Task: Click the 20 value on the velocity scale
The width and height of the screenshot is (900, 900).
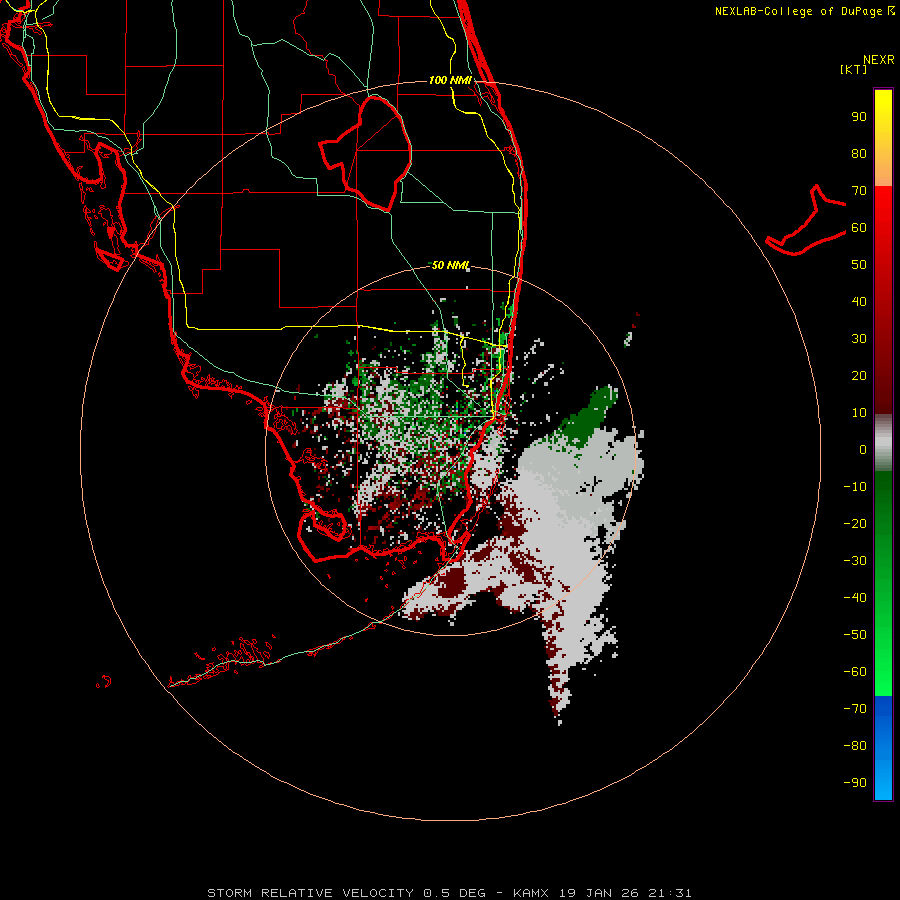Action: (859, 376)
